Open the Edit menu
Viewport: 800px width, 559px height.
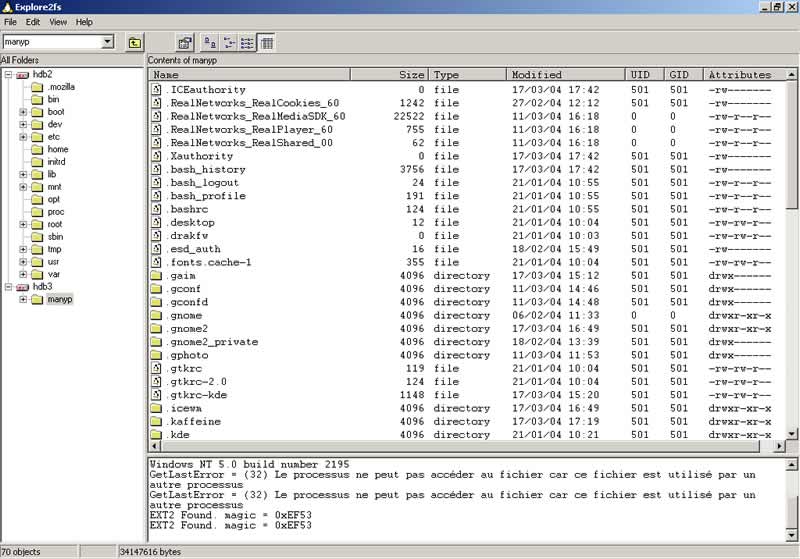[33, 22]
